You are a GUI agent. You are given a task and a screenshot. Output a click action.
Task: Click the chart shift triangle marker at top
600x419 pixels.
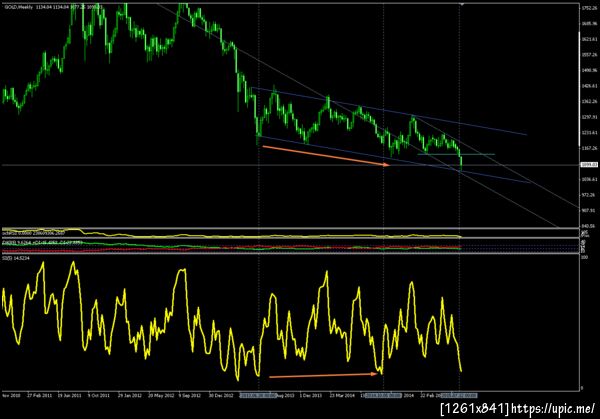[462, 4]
